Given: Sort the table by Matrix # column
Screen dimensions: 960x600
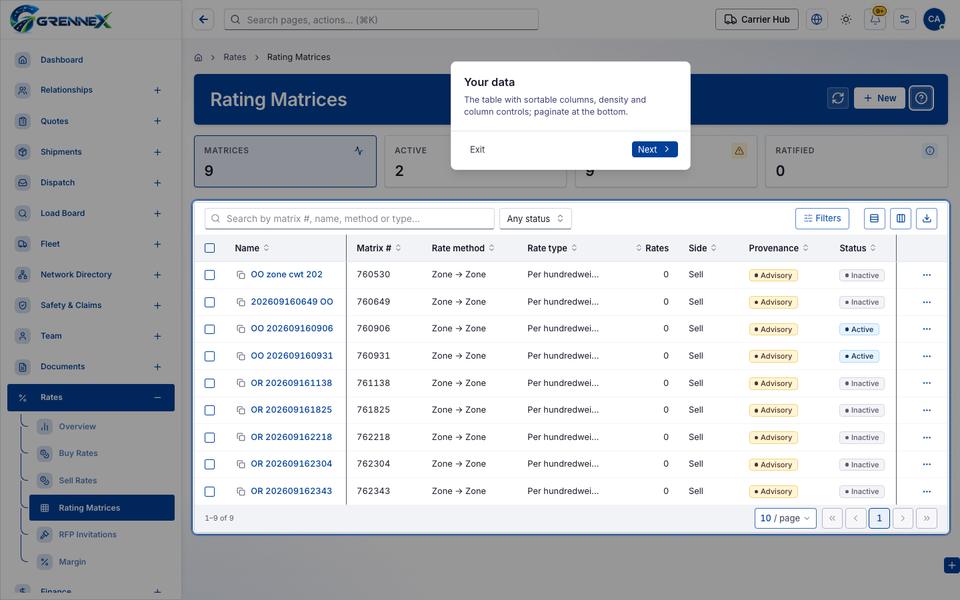Looking at the screenshot, I should tap(378, 248).
